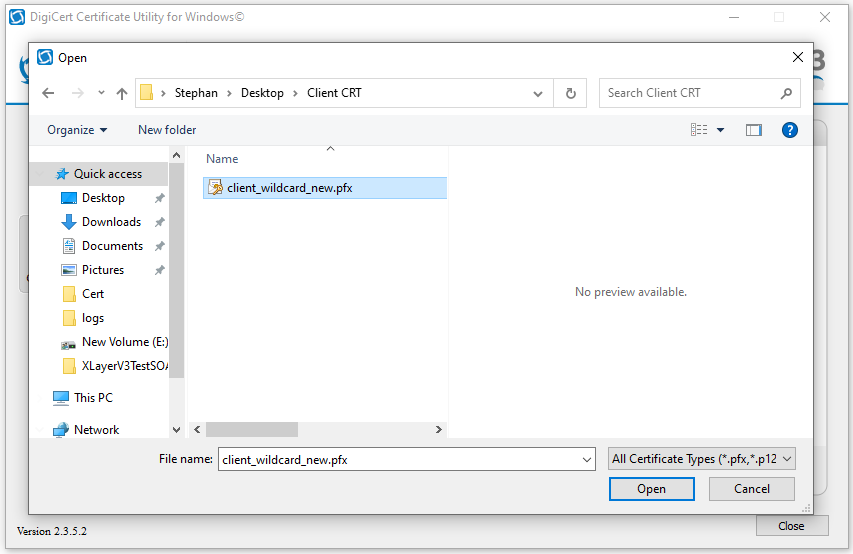
Task: Expand the address bar history dropdown
Action: click(538, 94)
